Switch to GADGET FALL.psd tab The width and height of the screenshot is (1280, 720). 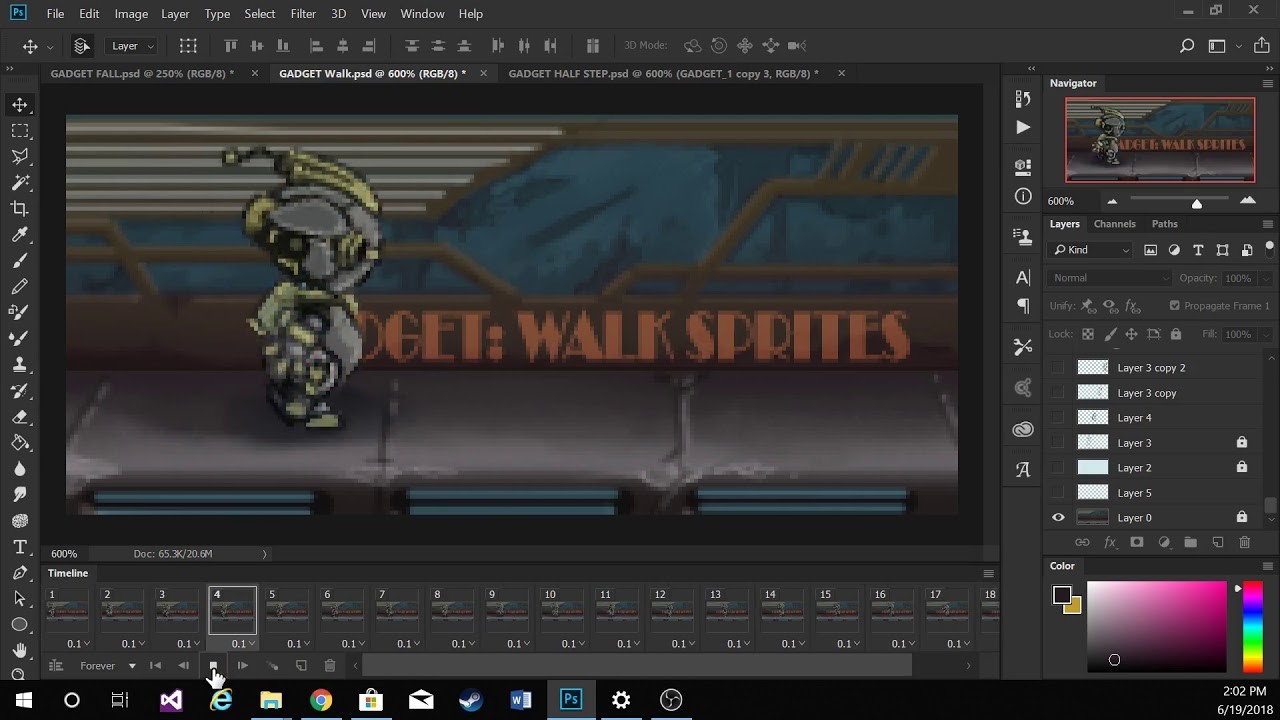click(142, 74)
